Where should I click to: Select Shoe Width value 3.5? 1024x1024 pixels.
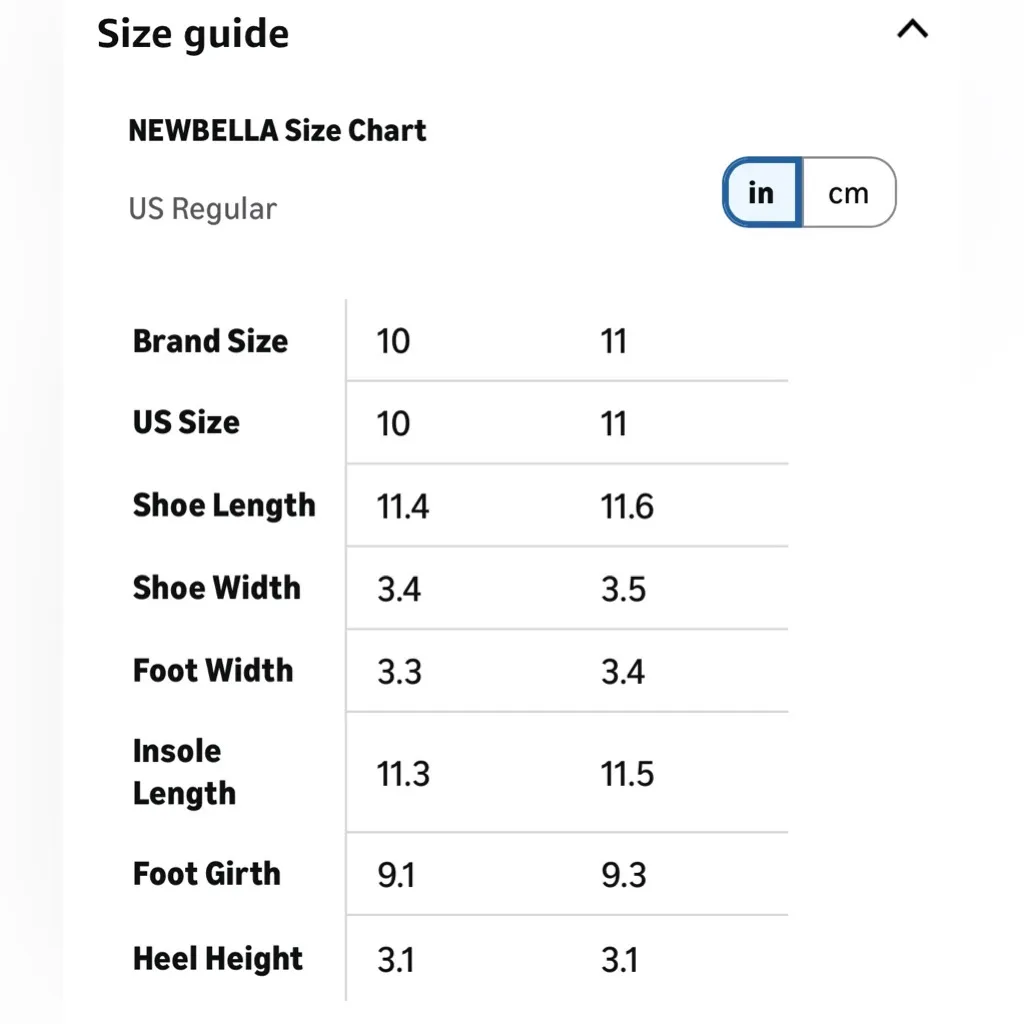pyautogui.click(x=625, y=589)
